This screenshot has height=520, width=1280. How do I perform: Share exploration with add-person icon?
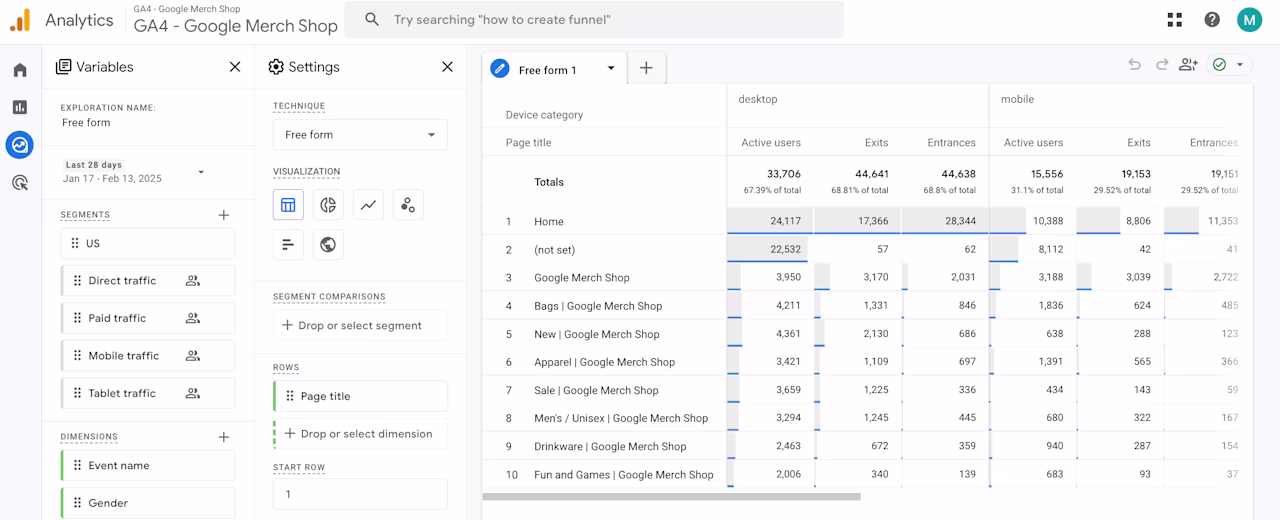[x=1188, y=64]
